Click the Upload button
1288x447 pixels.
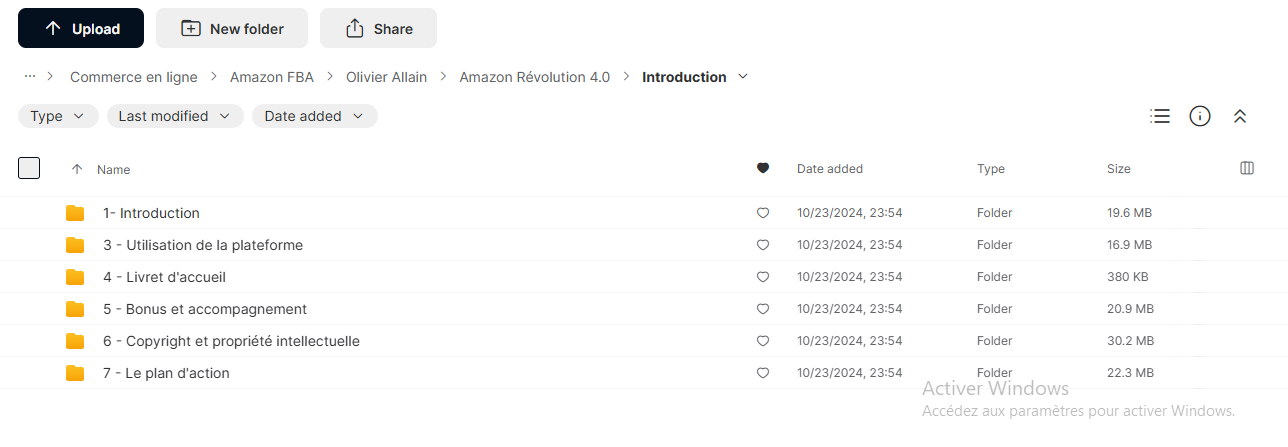[81, 28]
